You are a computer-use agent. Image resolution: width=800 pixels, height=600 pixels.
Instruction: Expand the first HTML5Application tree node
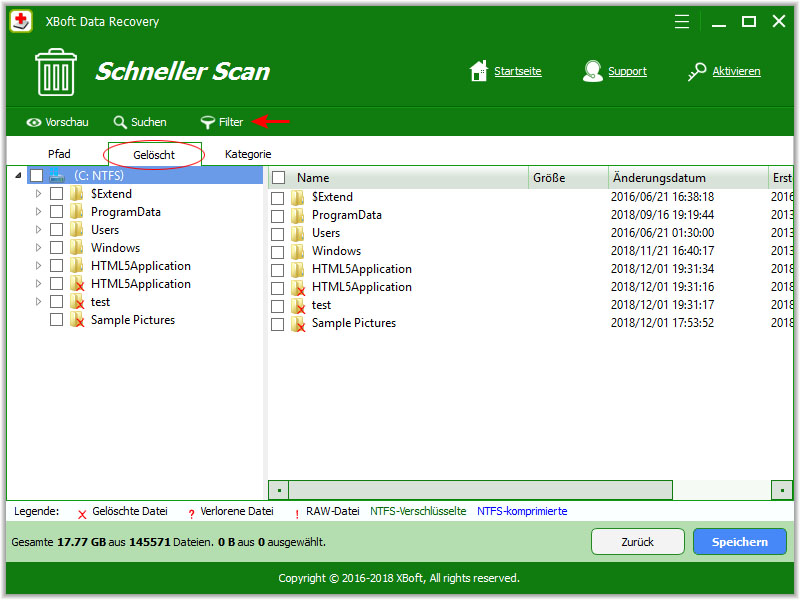click(38, 266)
